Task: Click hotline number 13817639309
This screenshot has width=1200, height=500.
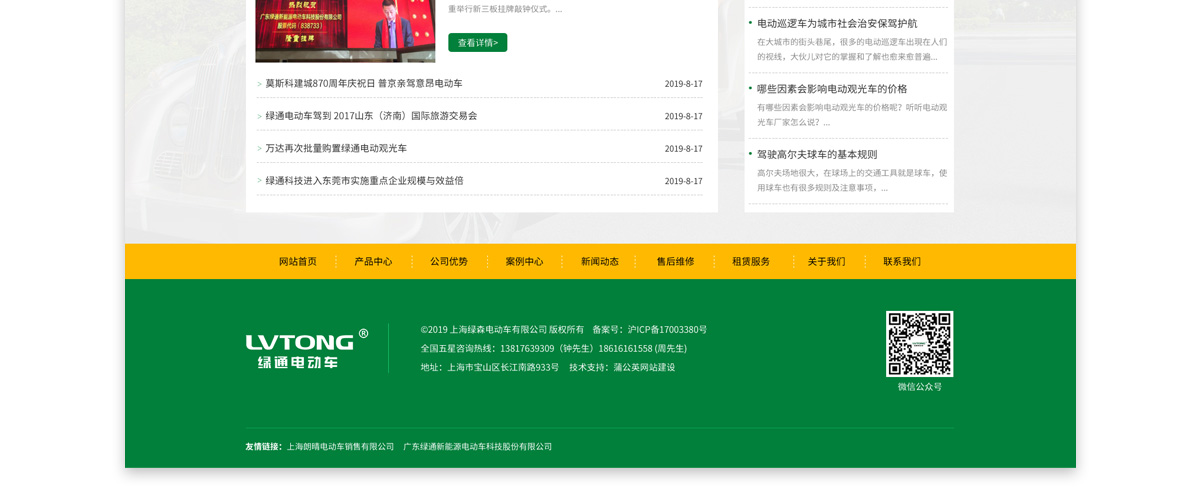Action: point(527,349)
